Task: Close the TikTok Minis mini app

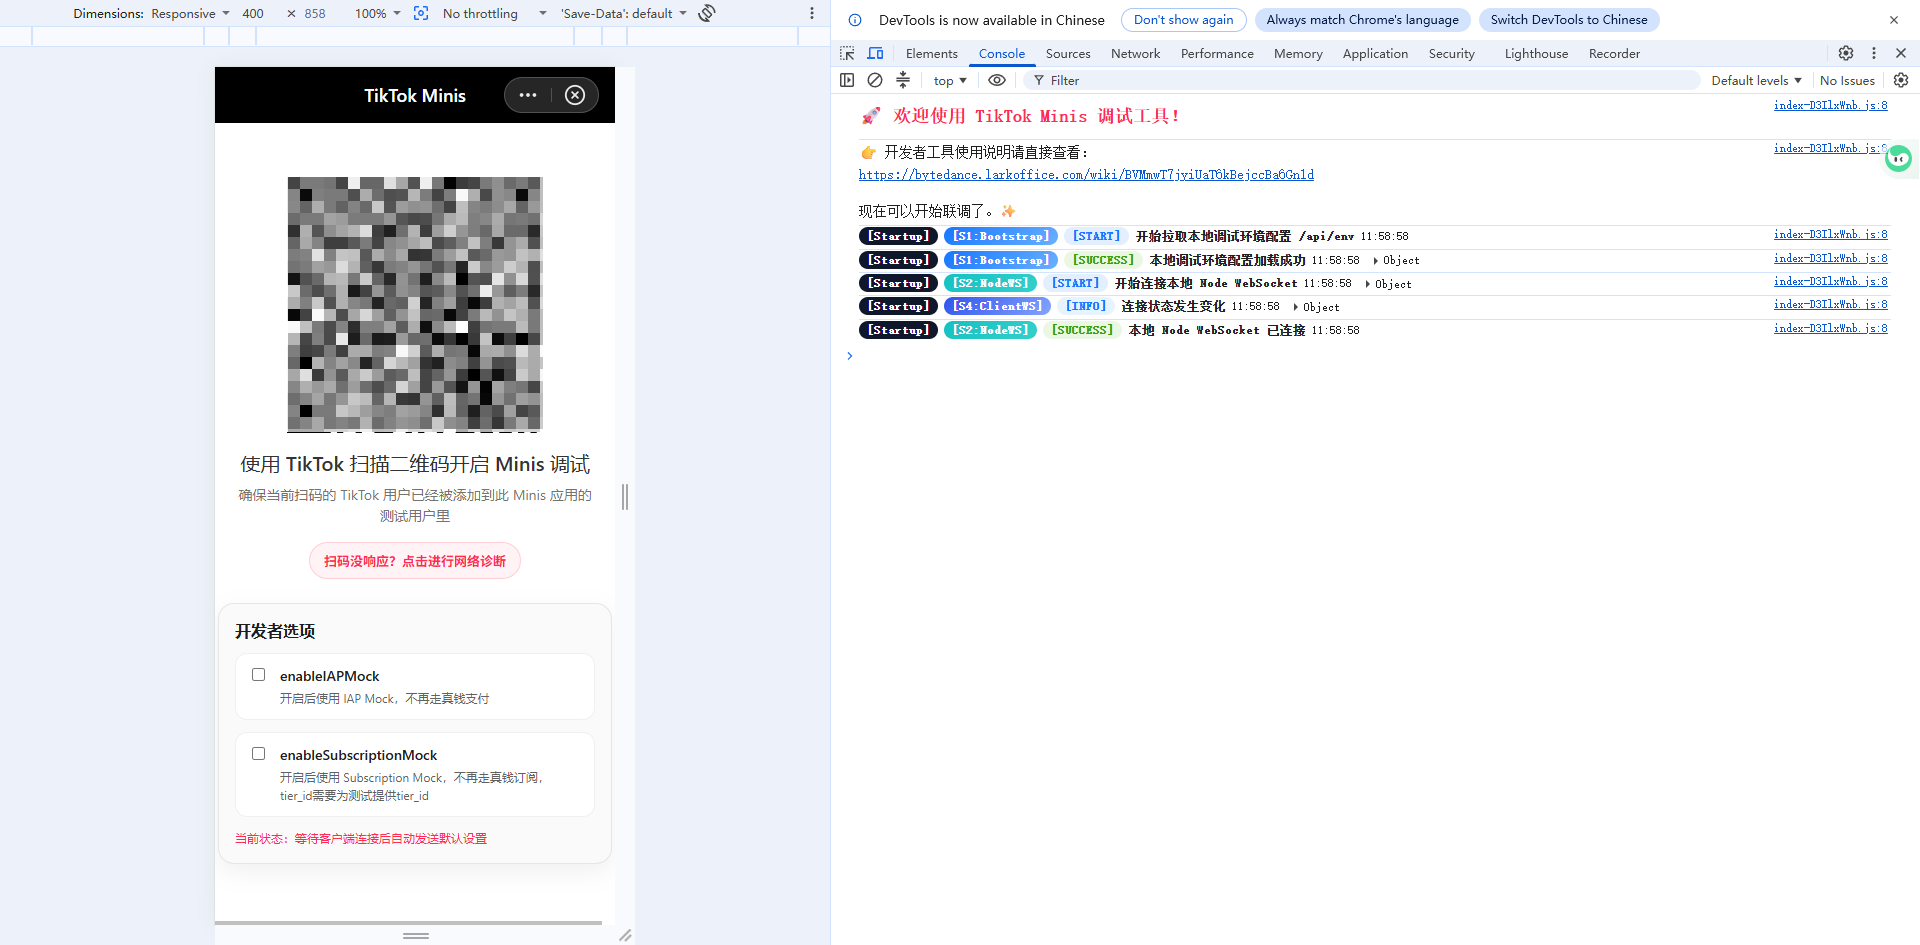Action: coord(575,95)
